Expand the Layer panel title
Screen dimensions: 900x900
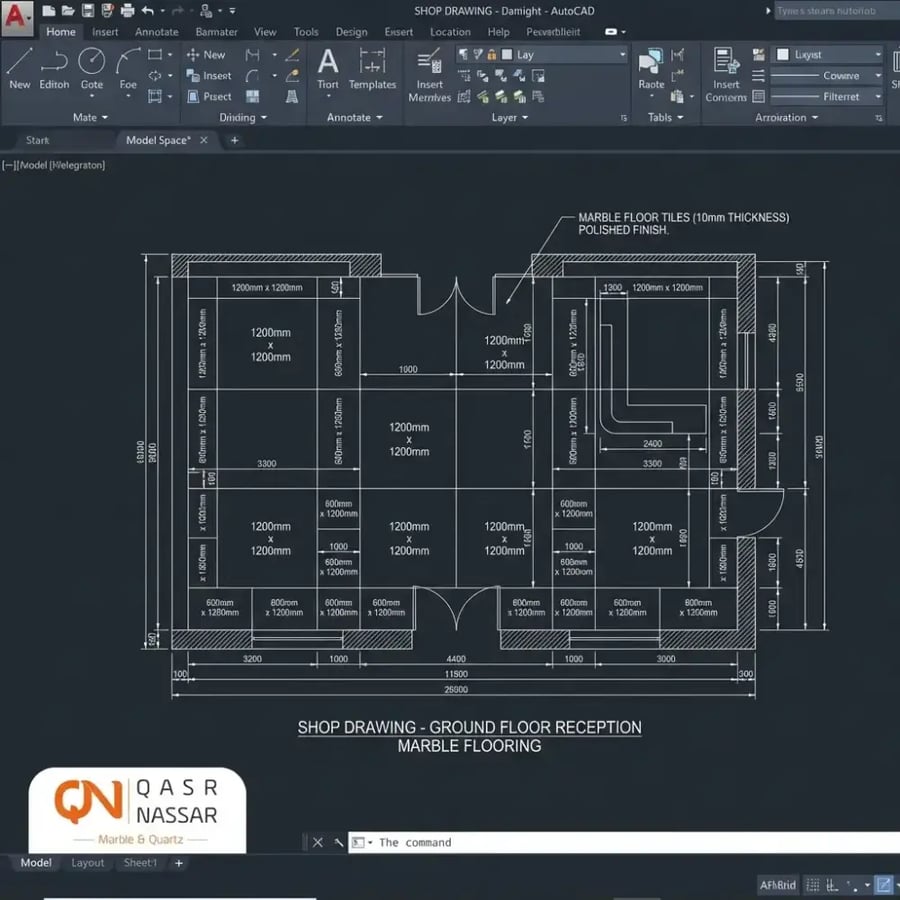point(509,117)
